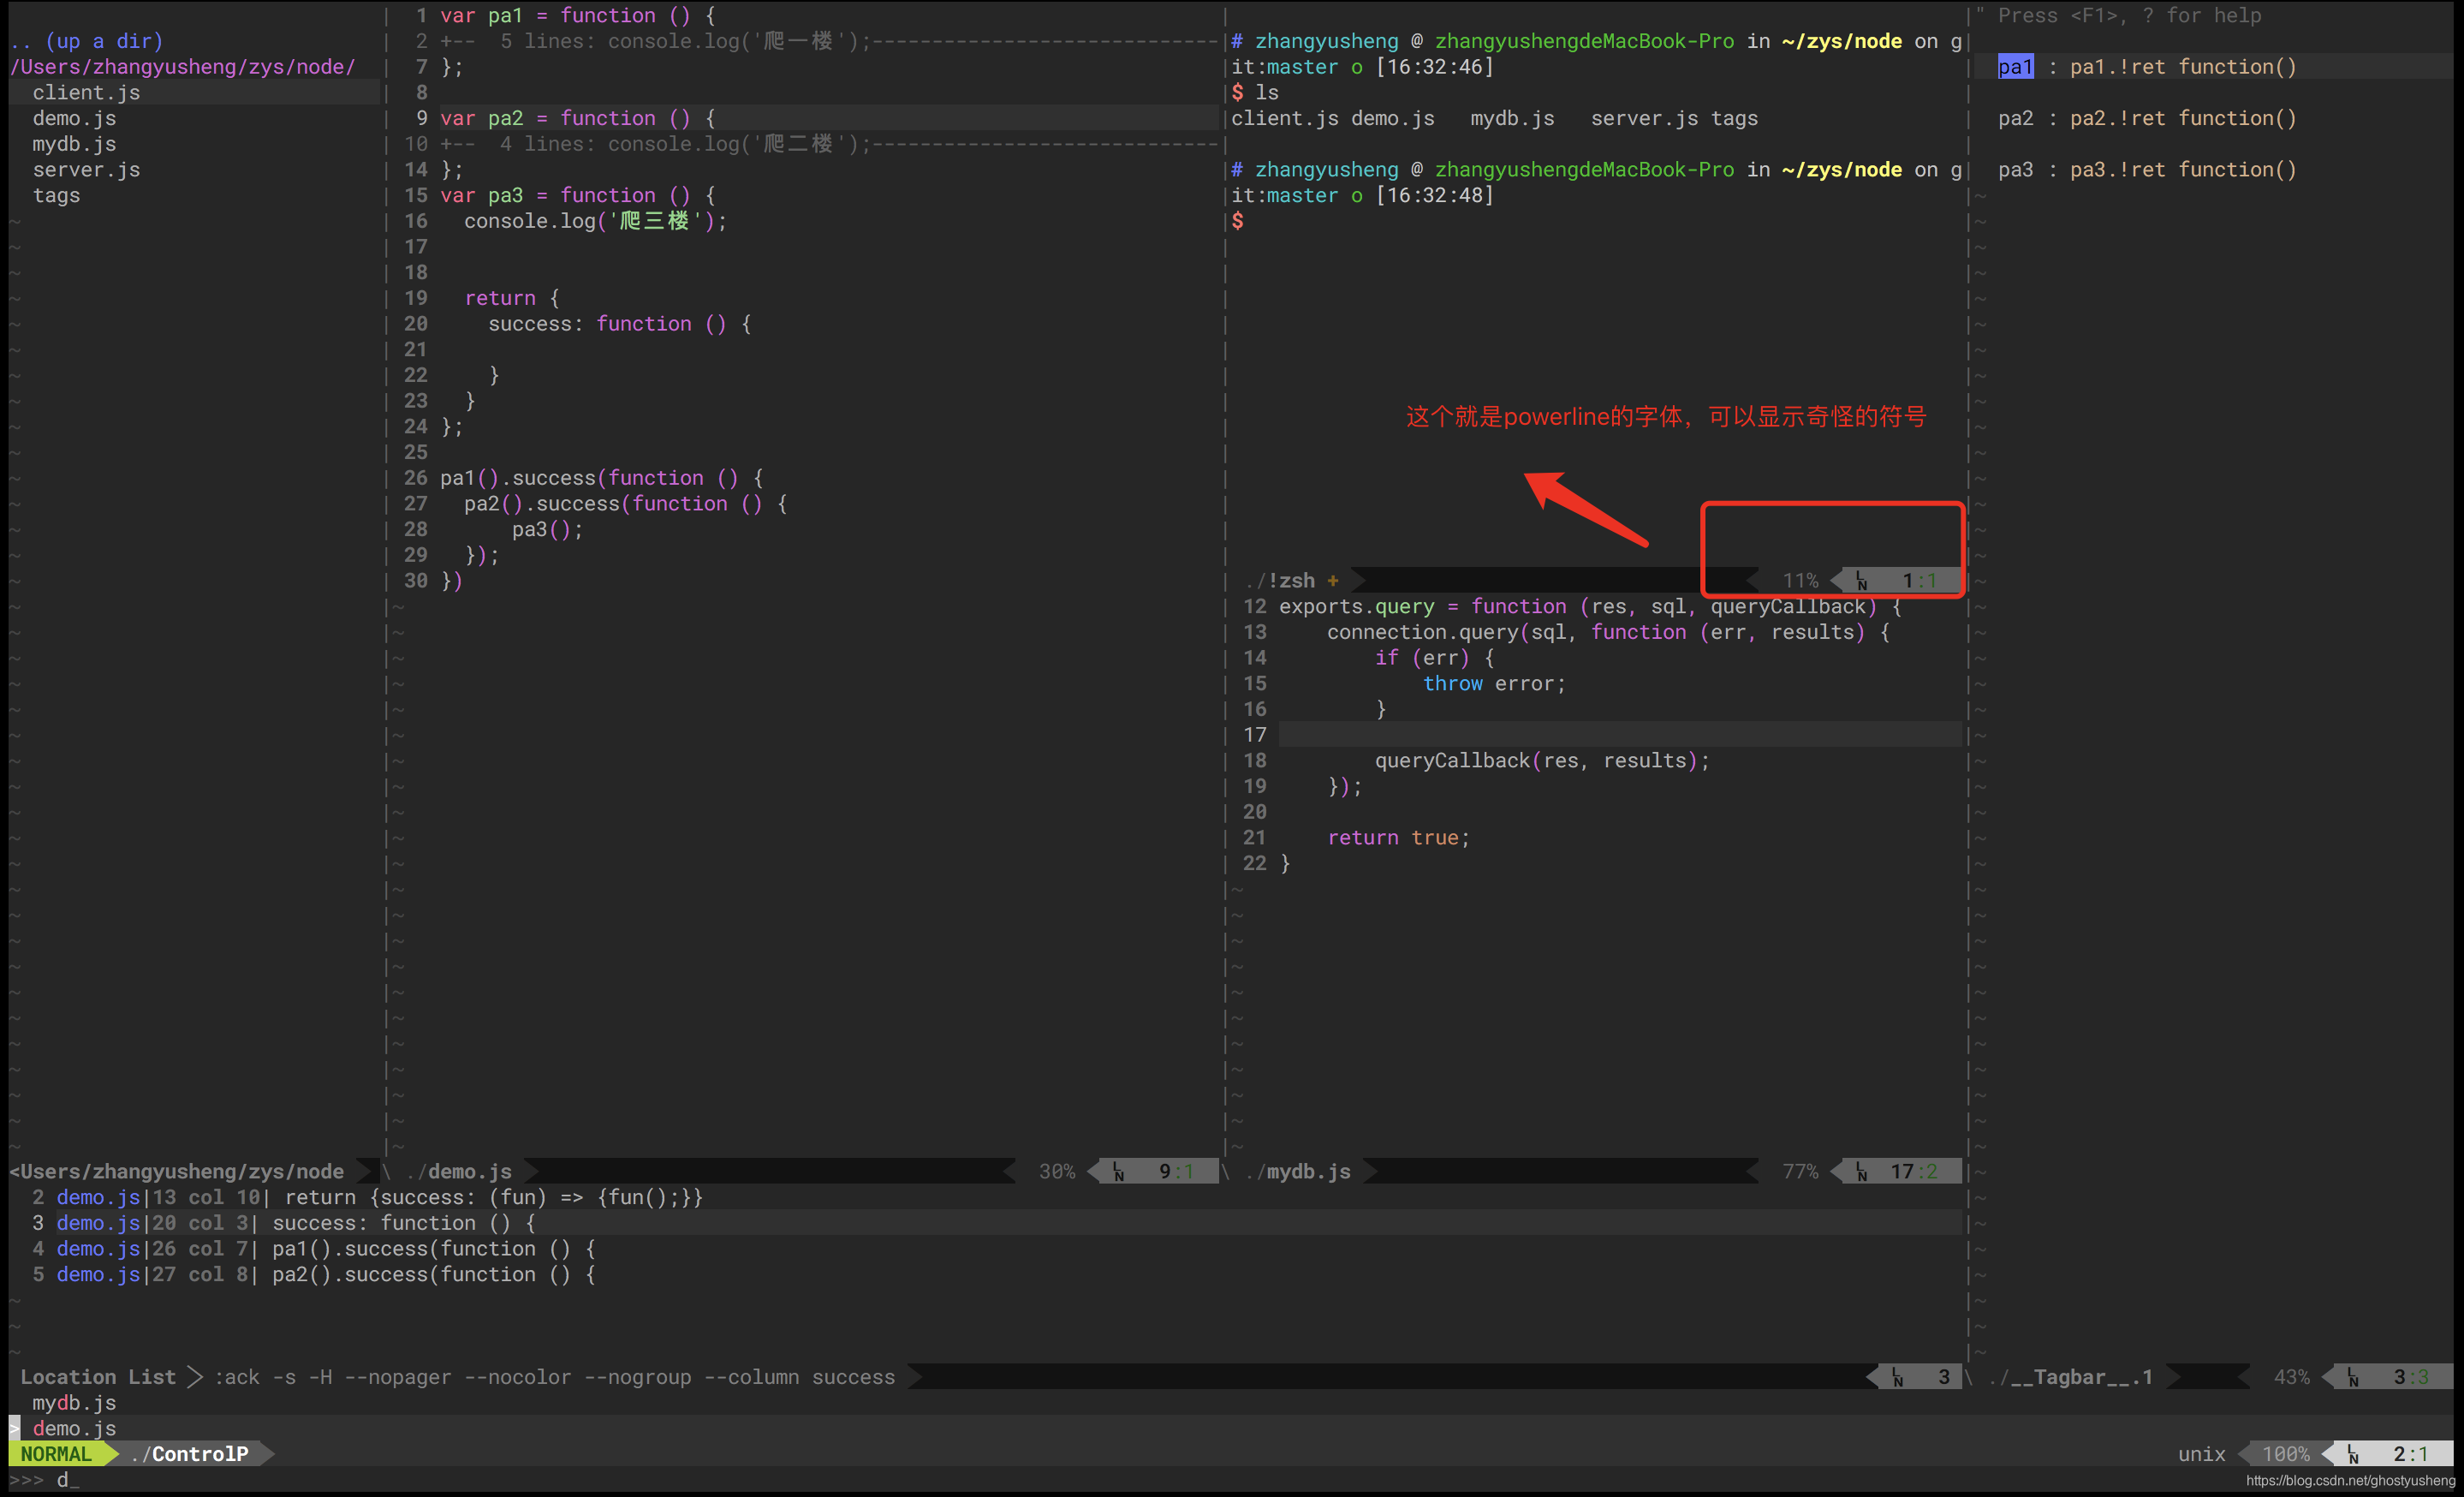Click the 30% scroll position indicator

click(1057, 1169)
